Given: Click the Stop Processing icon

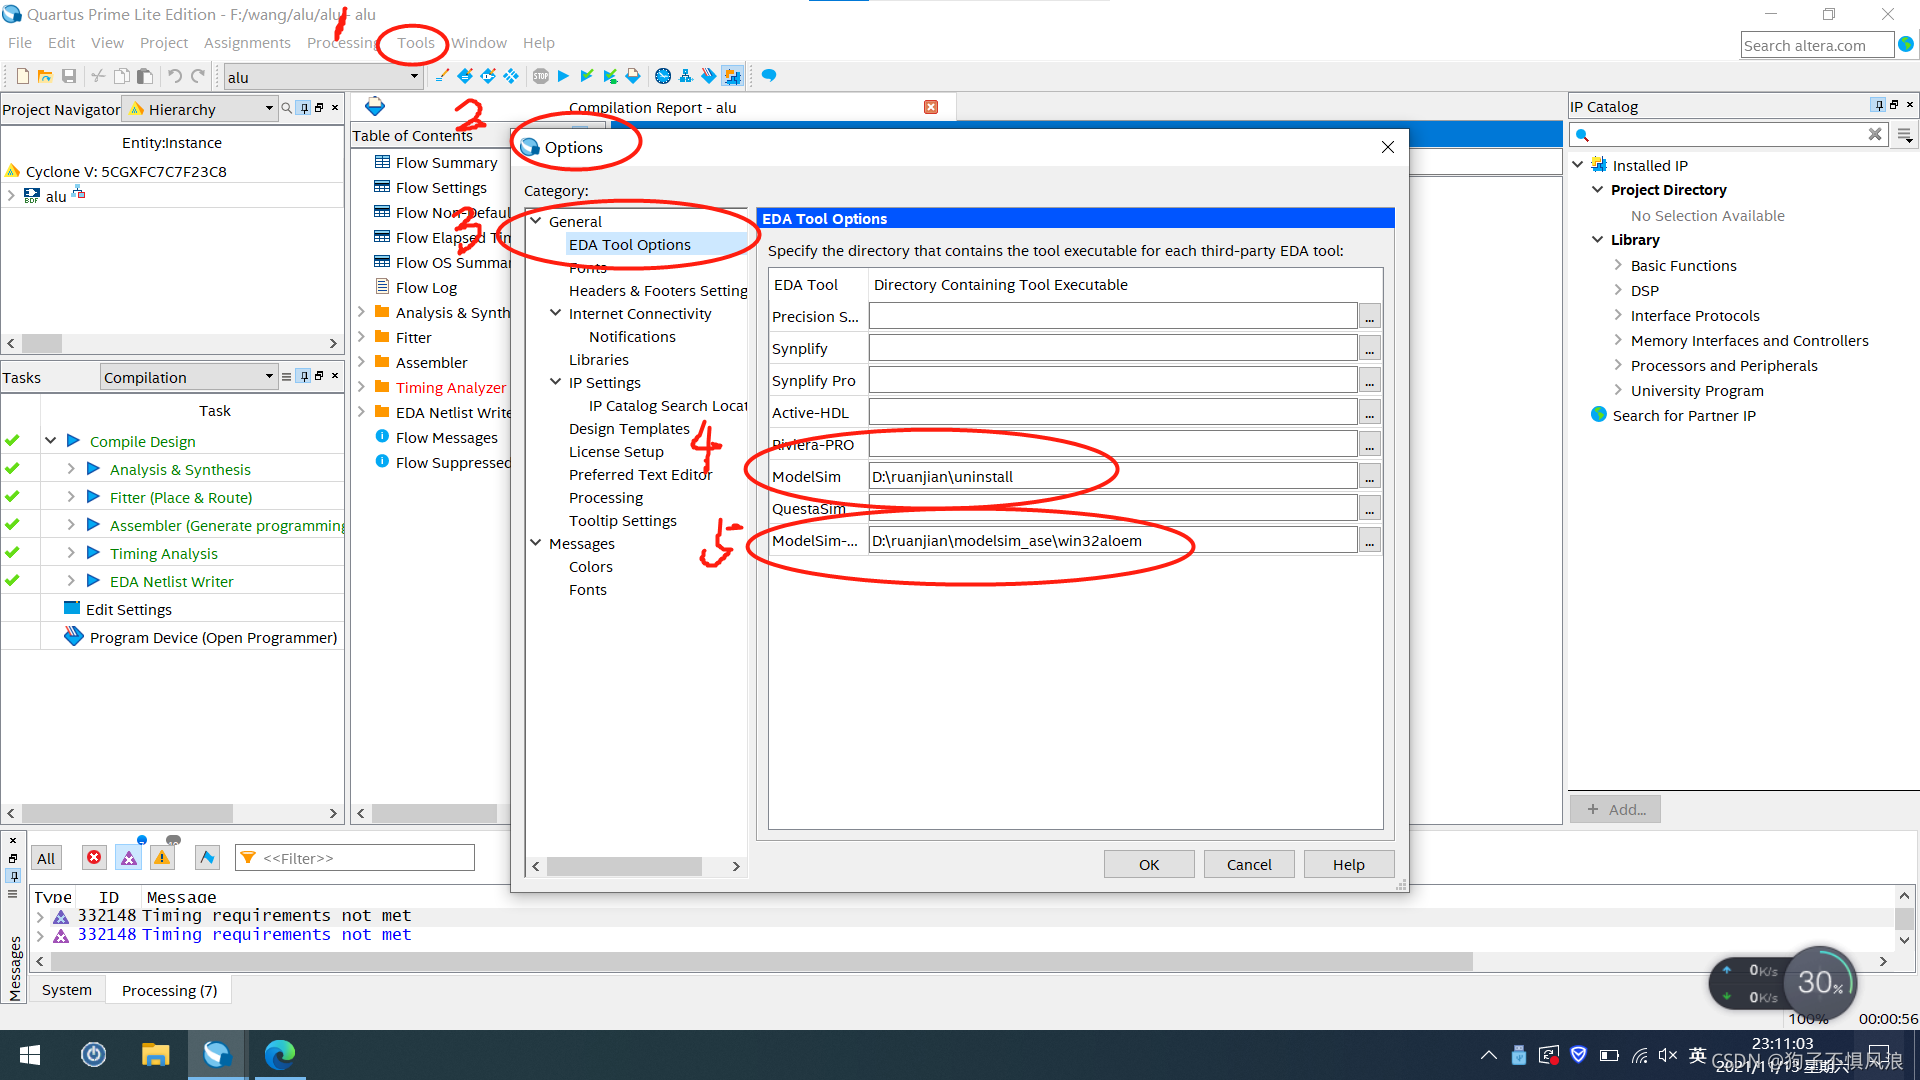Looking at the screenshot, I should coord(541,76).
